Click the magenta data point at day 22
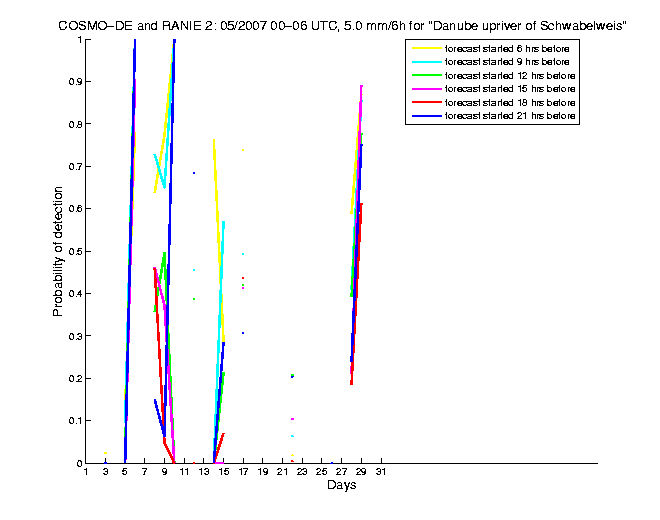Image resolution: width=660 pixels, height=520 pixels. [293, 419]
